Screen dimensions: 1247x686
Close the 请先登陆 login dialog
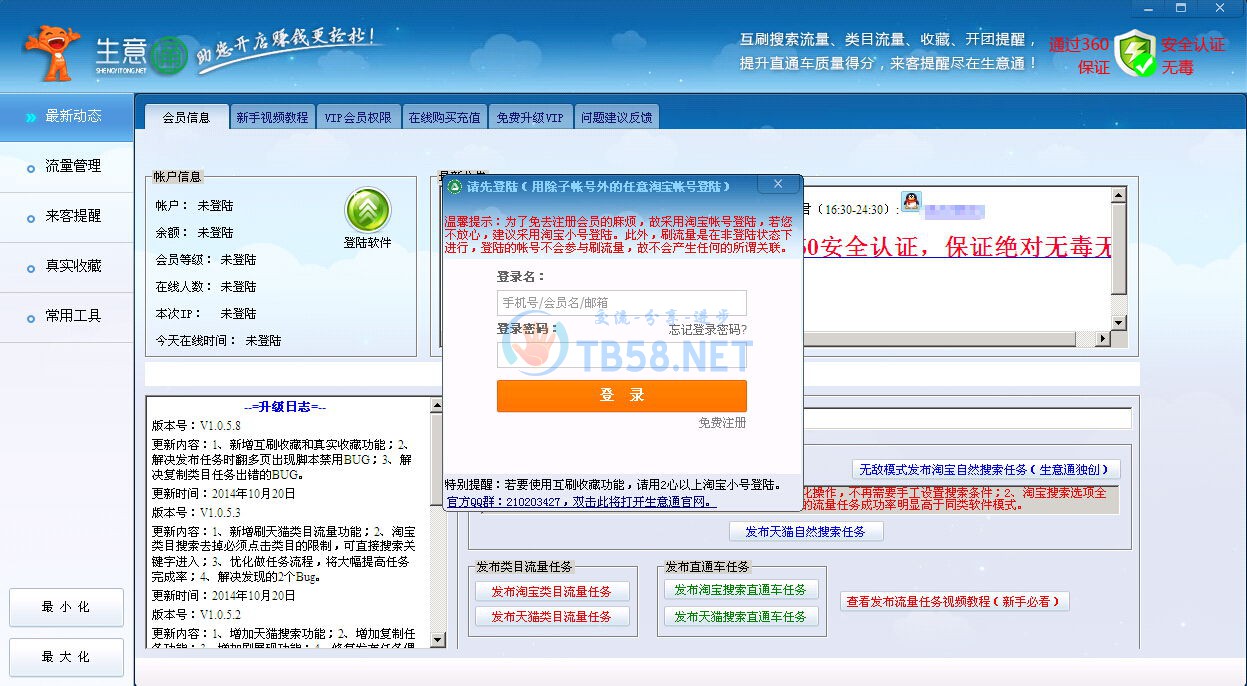click(x=778, y=185)
